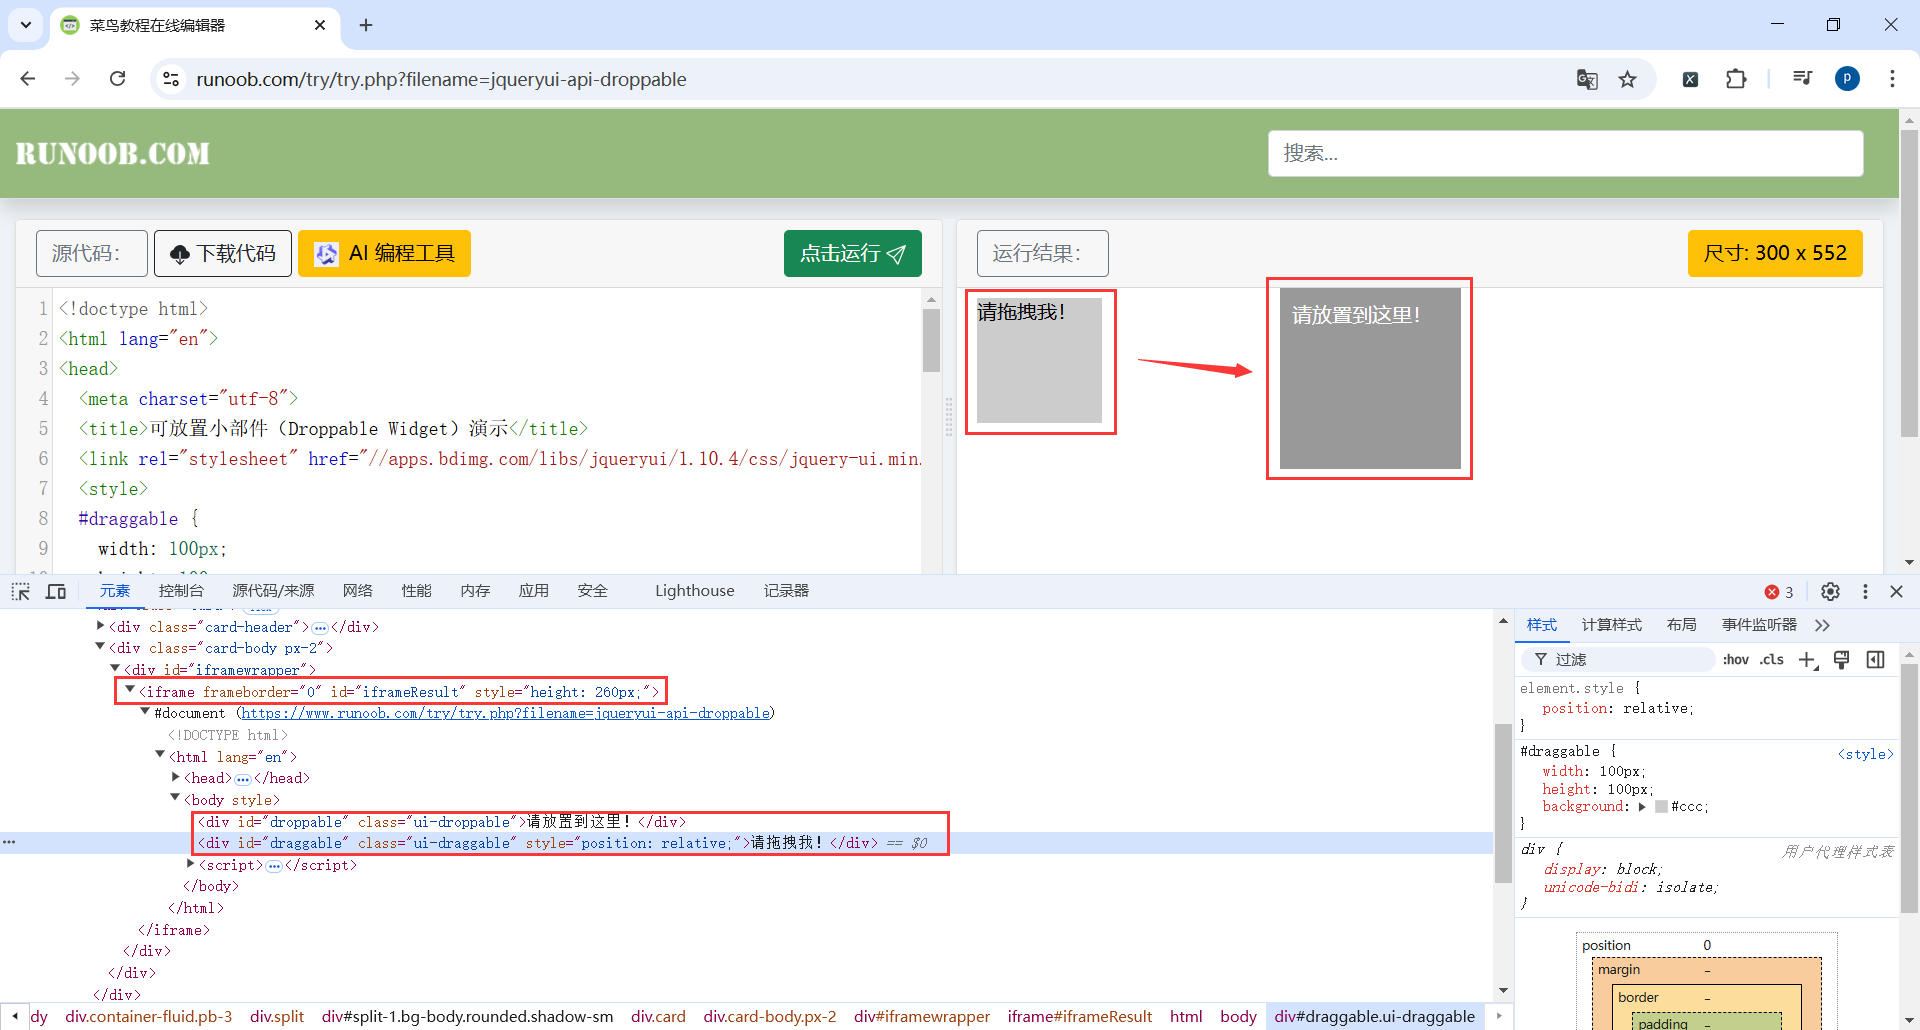1920x1030 pixels.
Task: Collapse the html lang=en node
Action: click(x=160, y=755)
